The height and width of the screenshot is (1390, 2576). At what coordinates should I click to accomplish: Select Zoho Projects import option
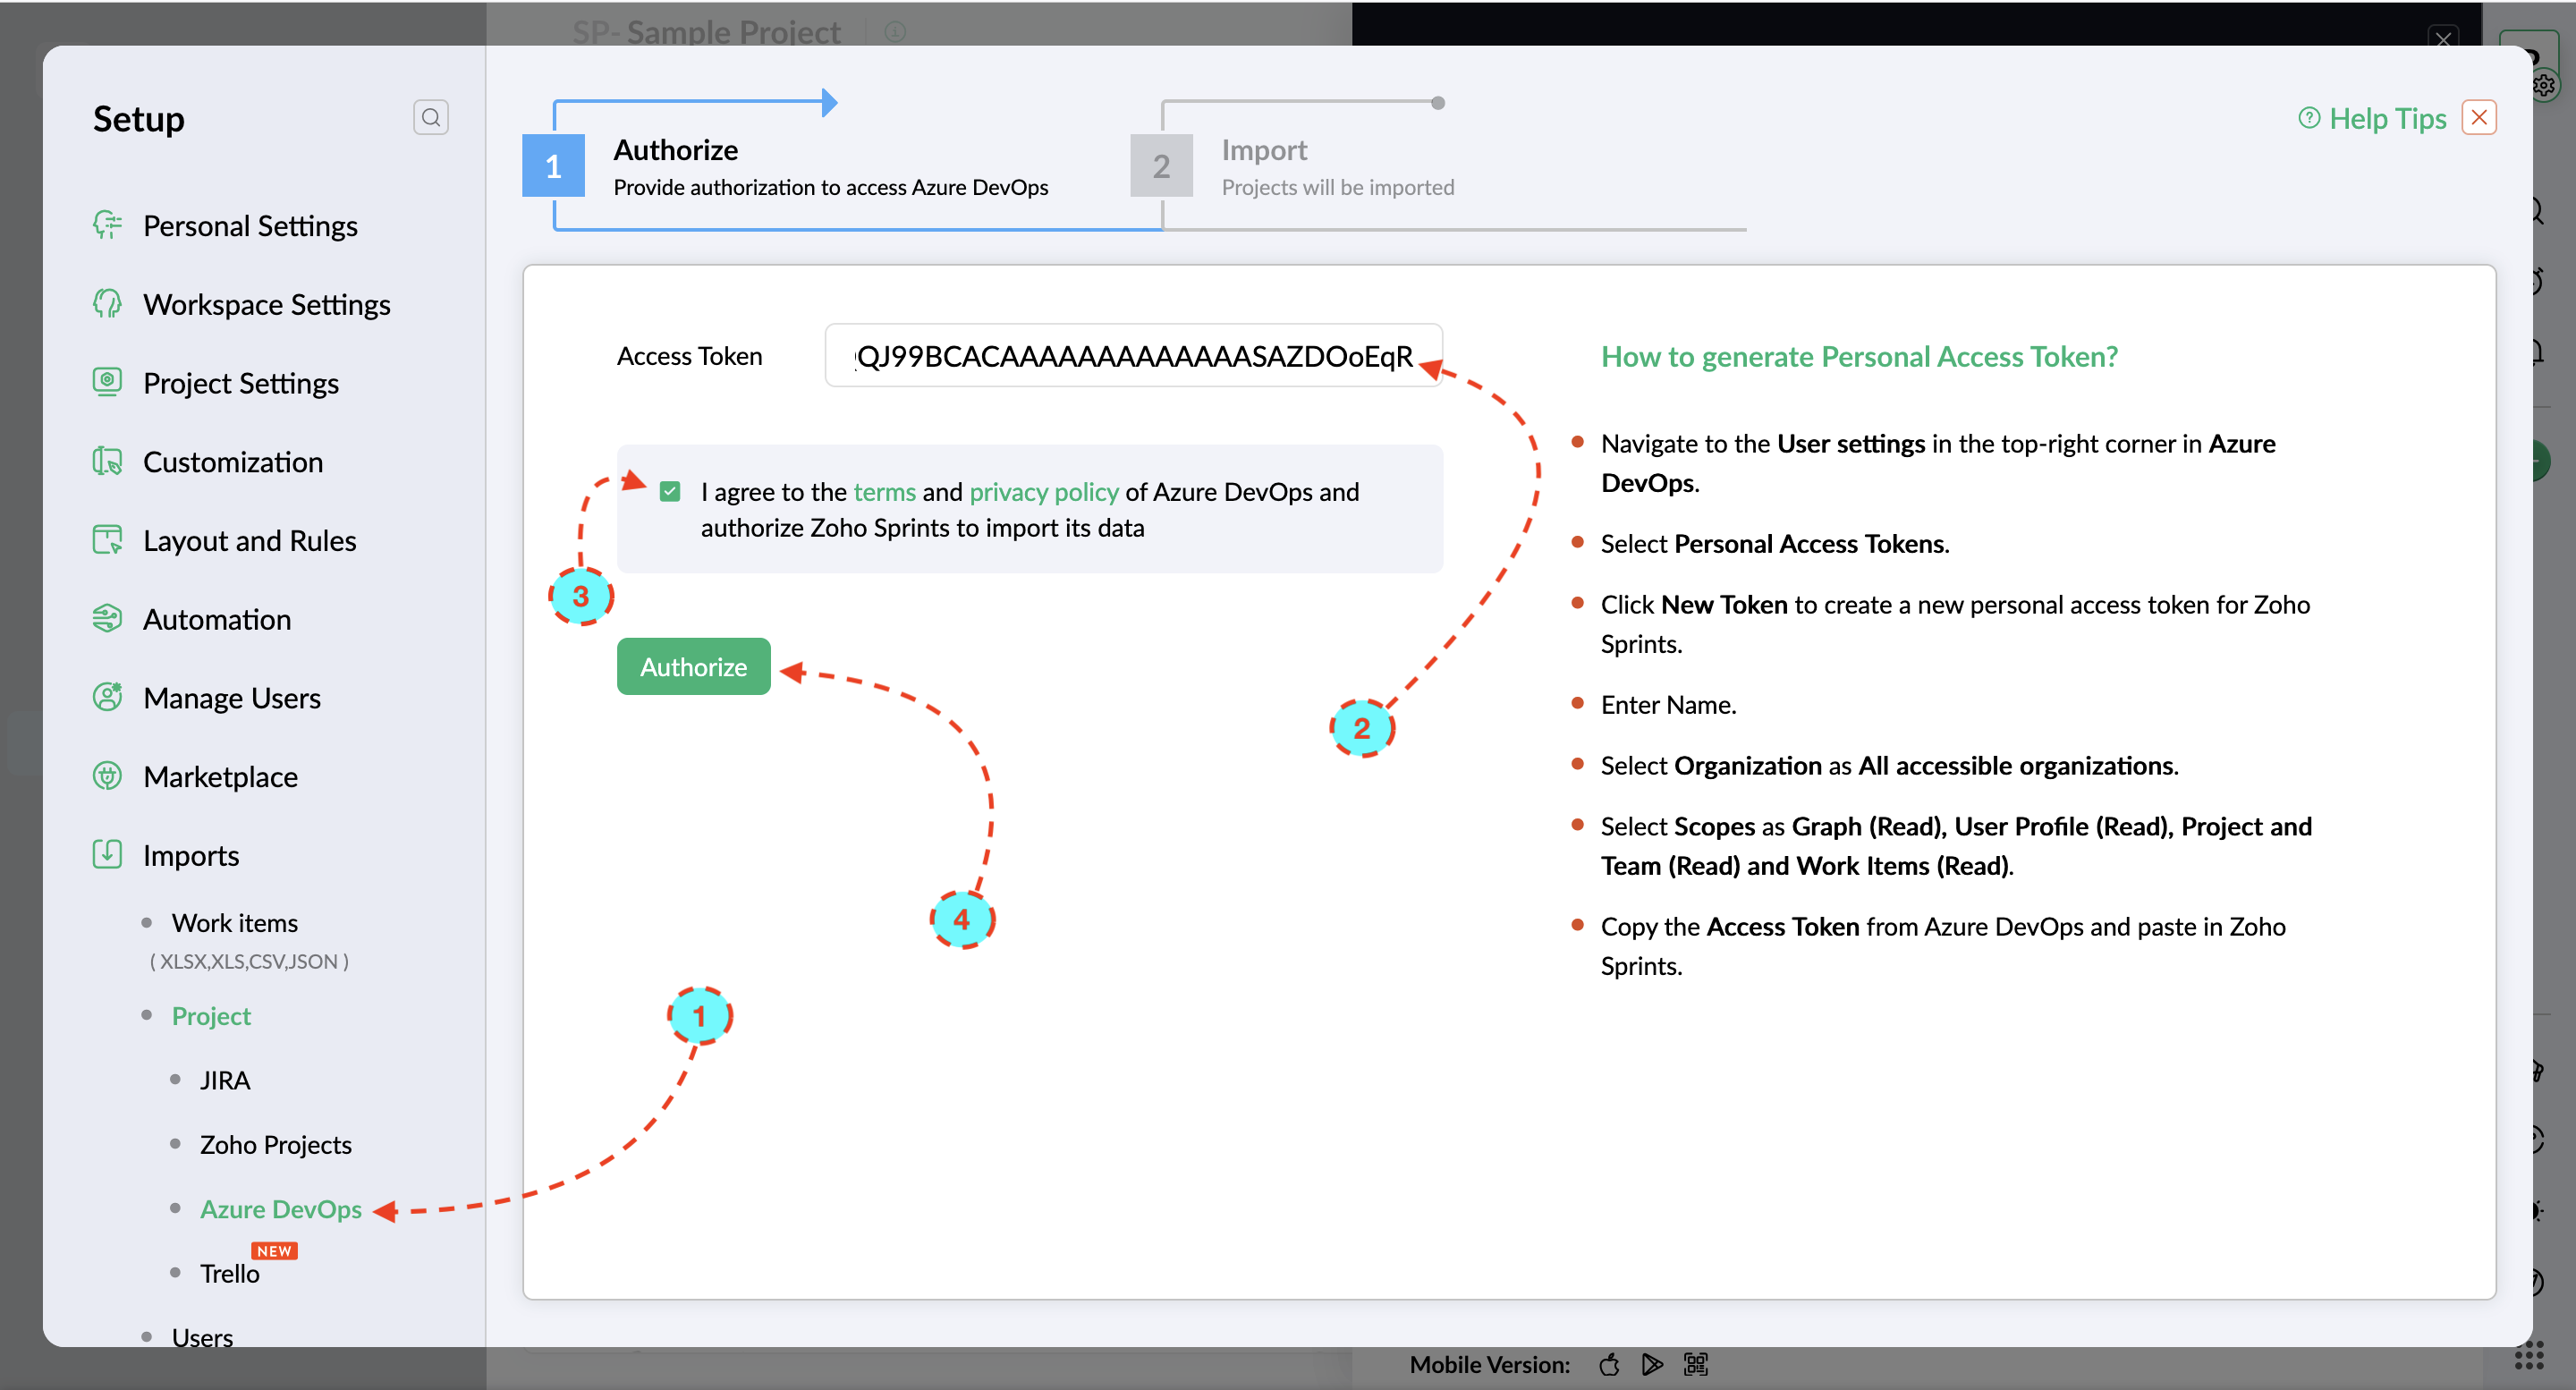tap(276, 1144)
